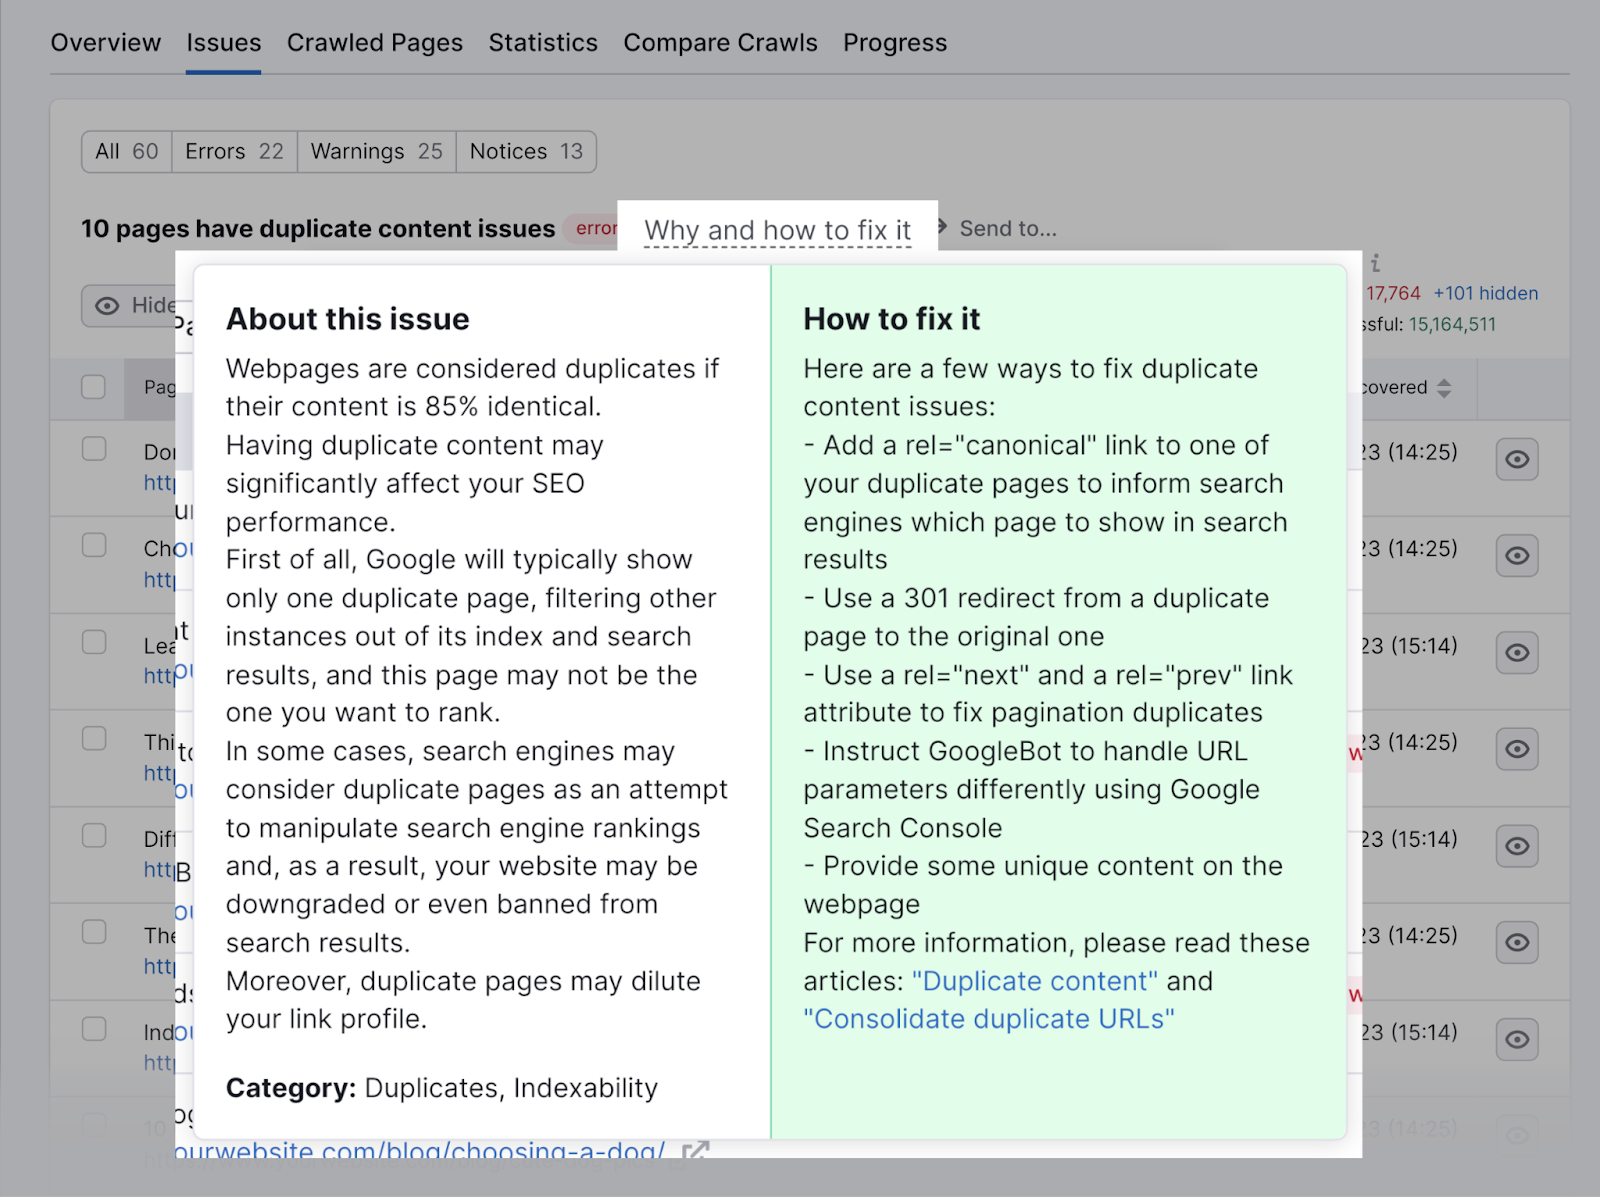Filter issues by Errors 22
The image size is (1600, 1197).
[233, 151]
